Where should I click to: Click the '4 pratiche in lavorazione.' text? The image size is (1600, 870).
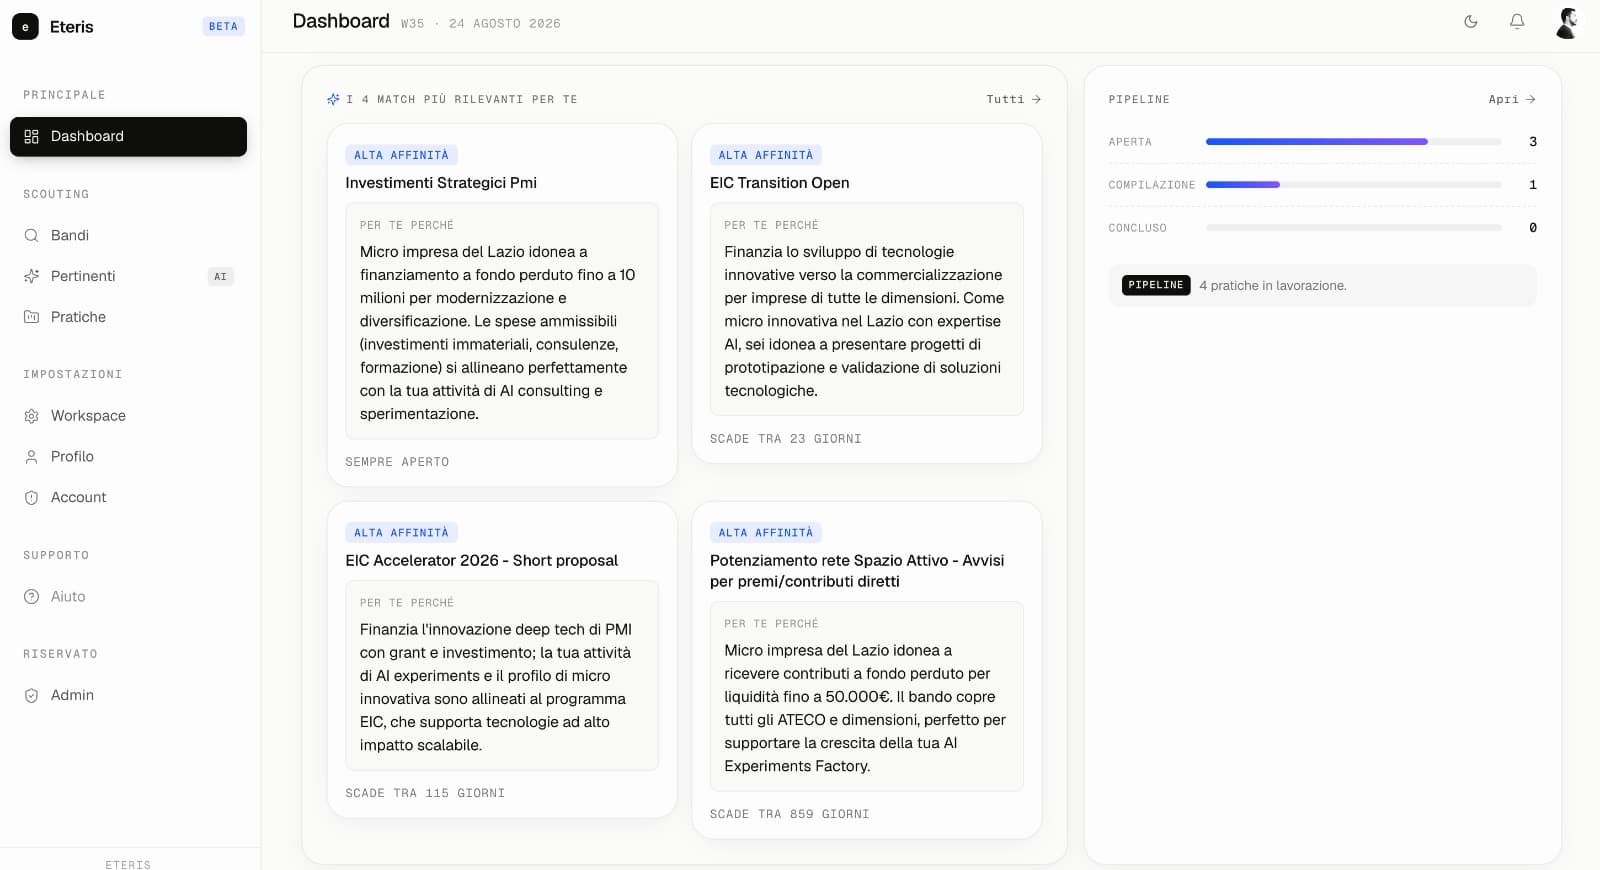pos(1273,286)
